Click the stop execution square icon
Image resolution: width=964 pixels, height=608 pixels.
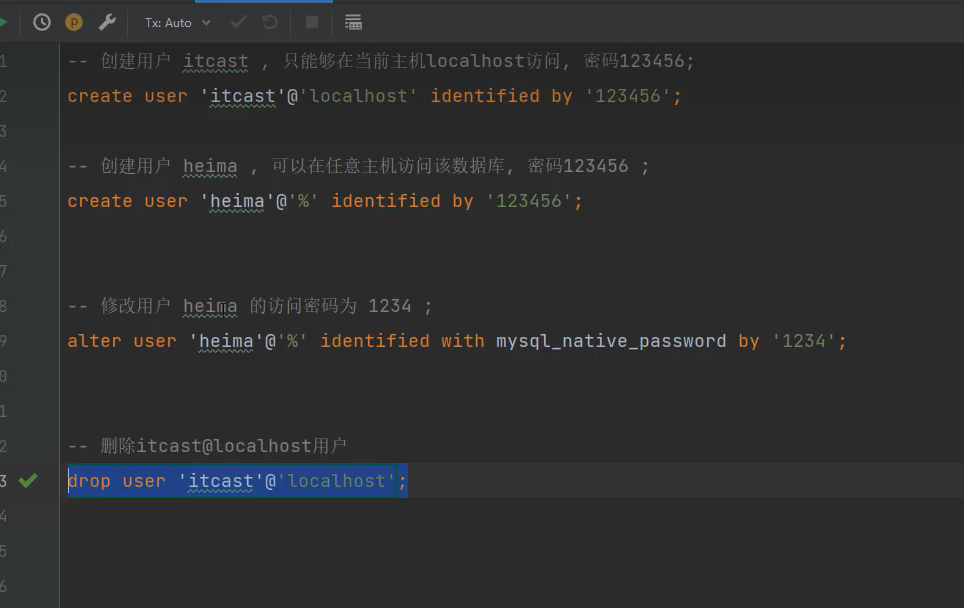click(x=312, y=23)
